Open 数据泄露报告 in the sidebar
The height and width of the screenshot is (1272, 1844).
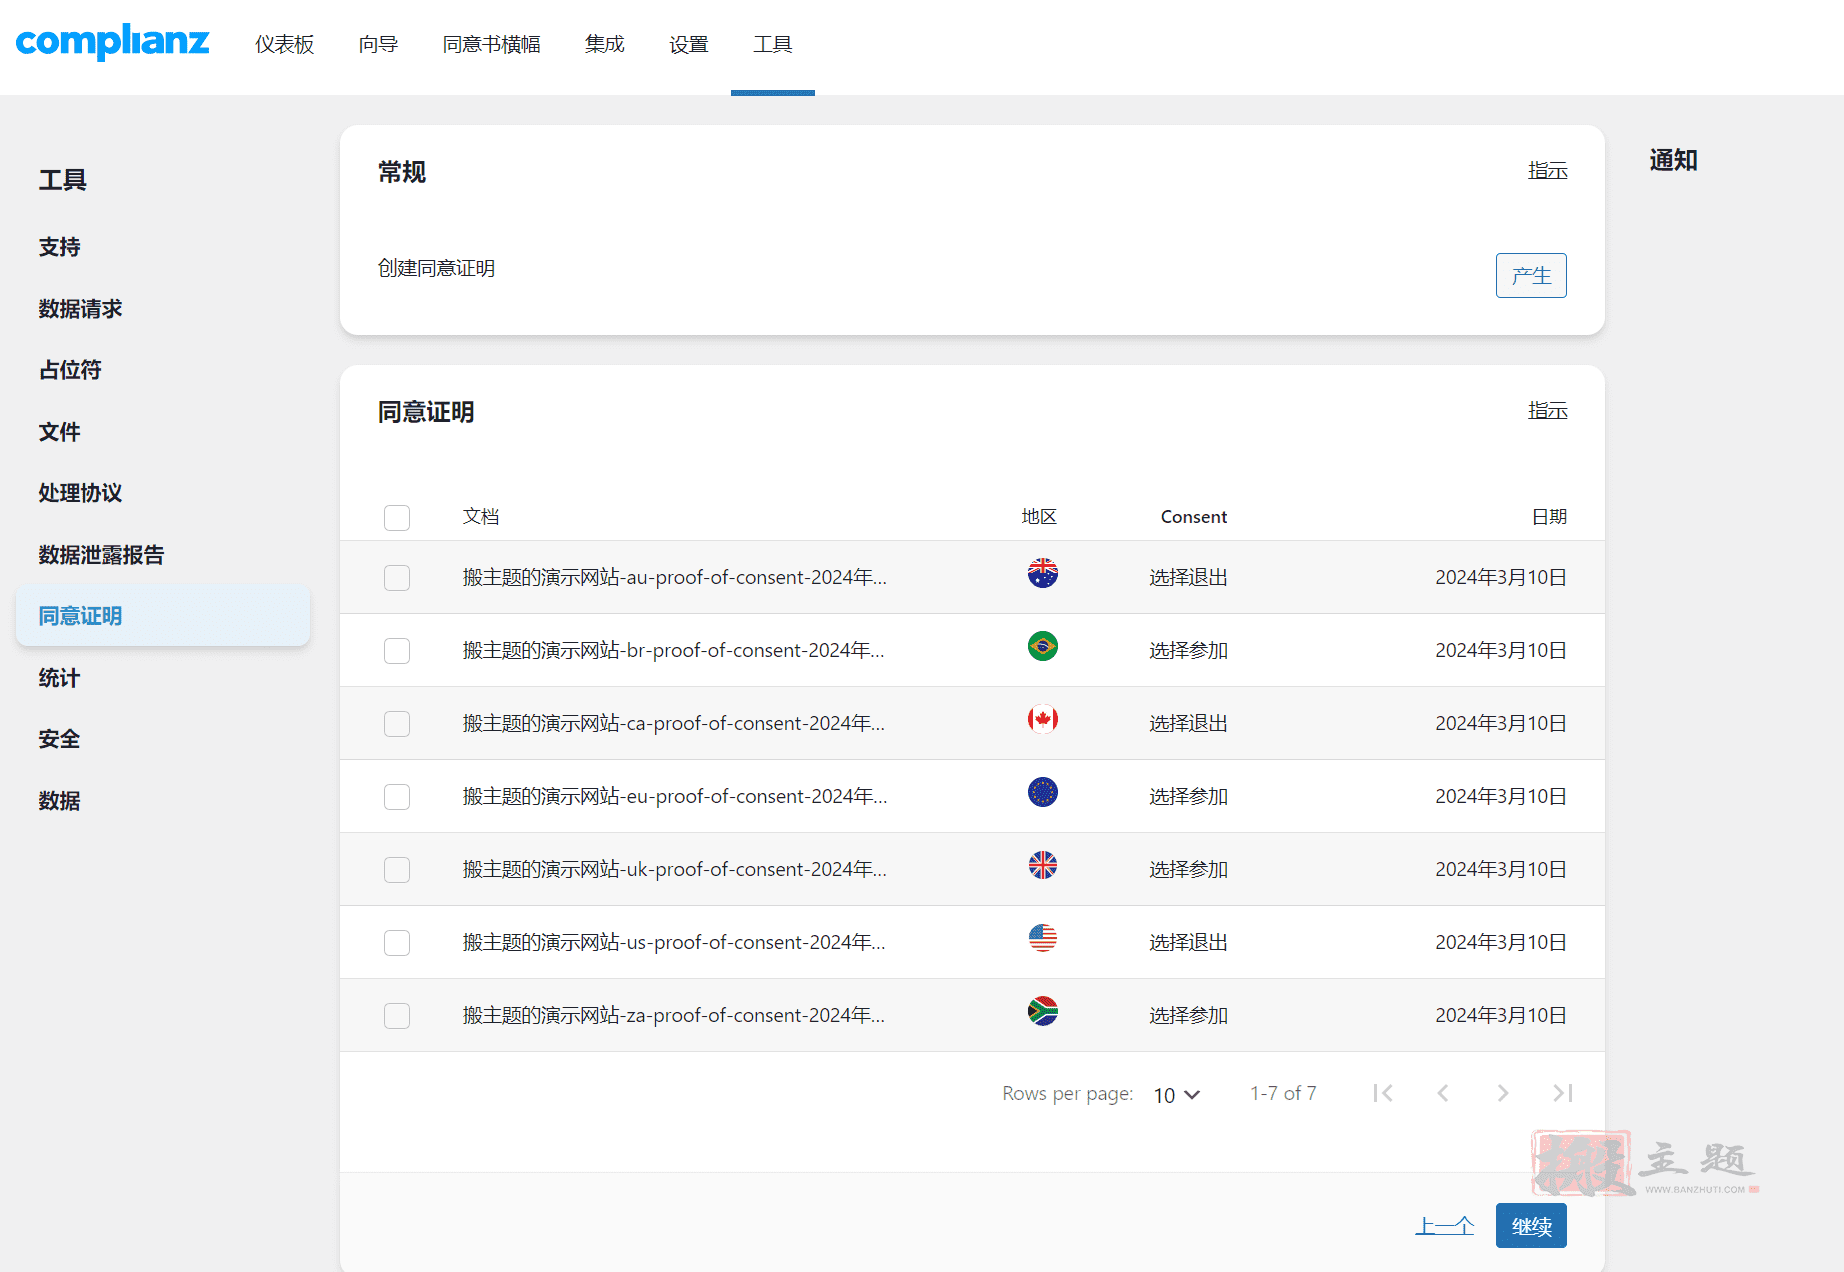click(101, 555)
